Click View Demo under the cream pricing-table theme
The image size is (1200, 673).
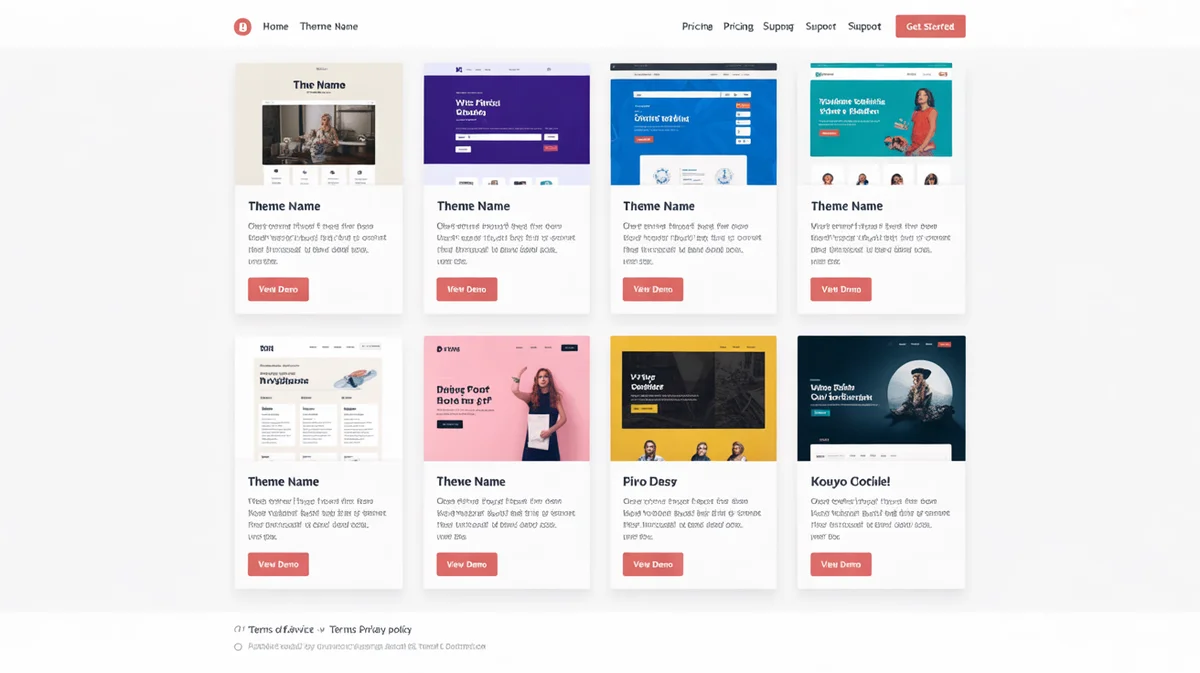[x=278, y=564]
